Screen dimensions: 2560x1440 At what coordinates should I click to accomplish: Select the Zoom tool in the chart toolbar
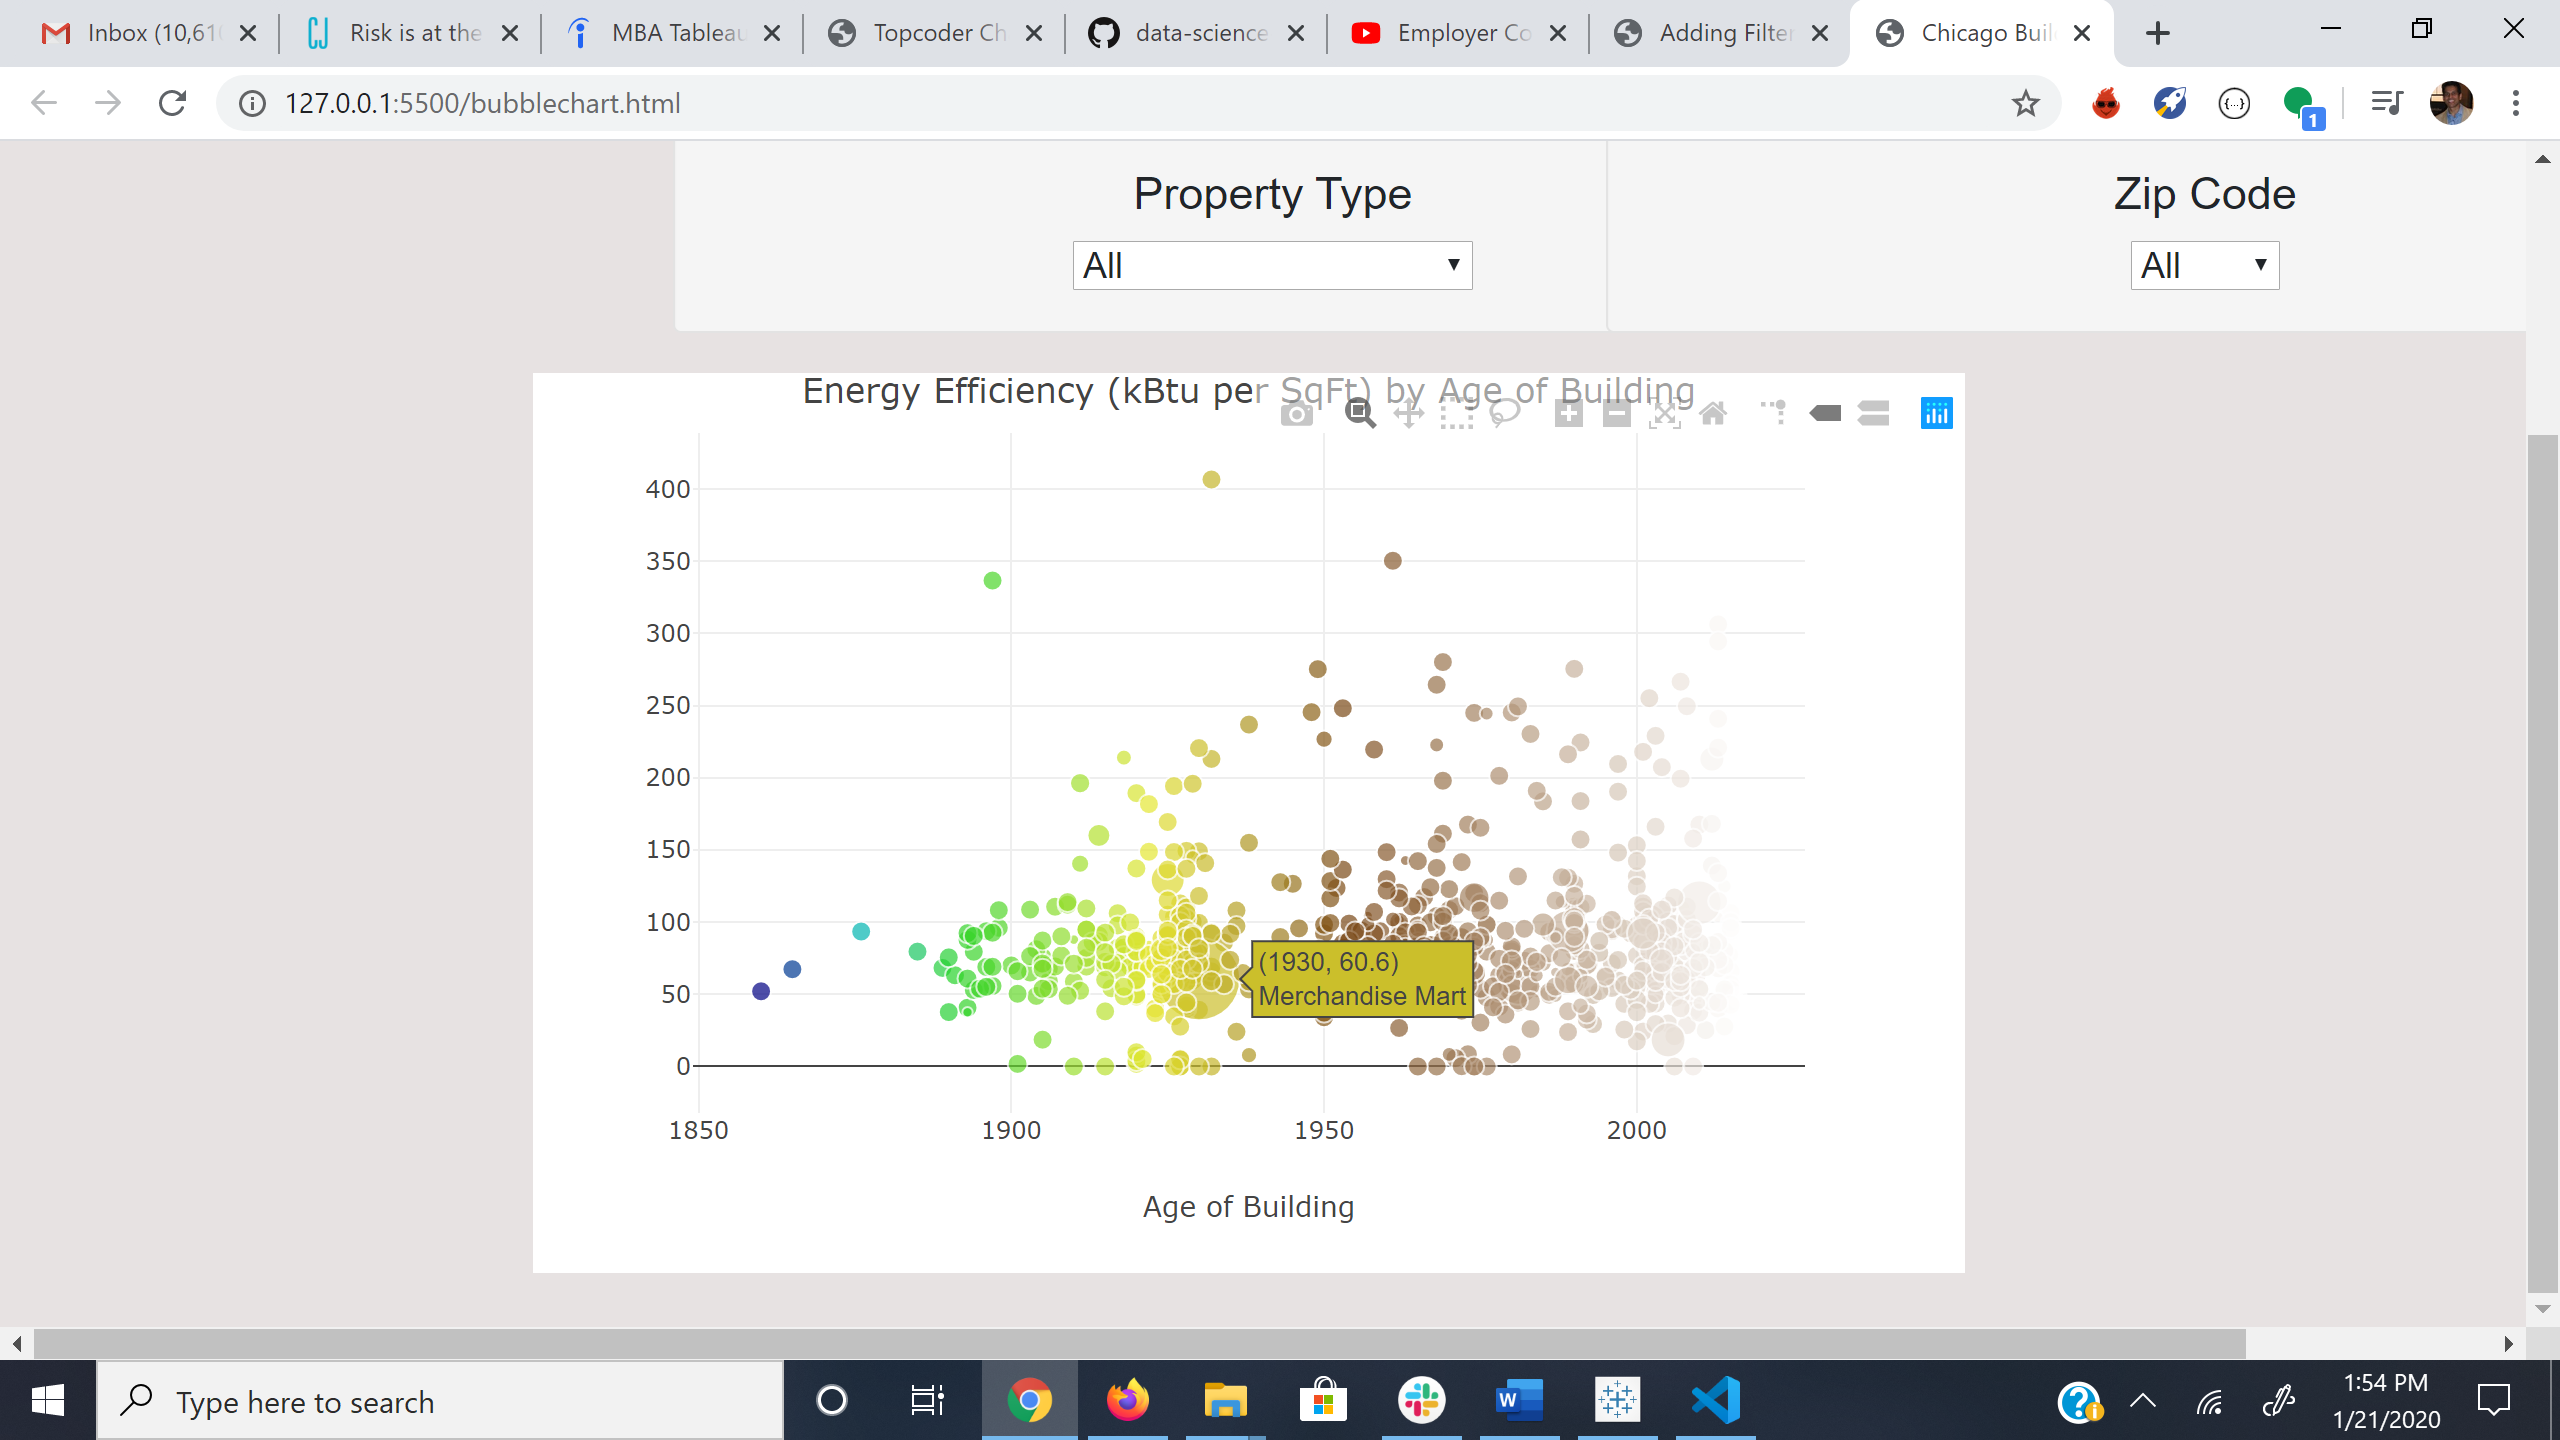[1358, 413]
